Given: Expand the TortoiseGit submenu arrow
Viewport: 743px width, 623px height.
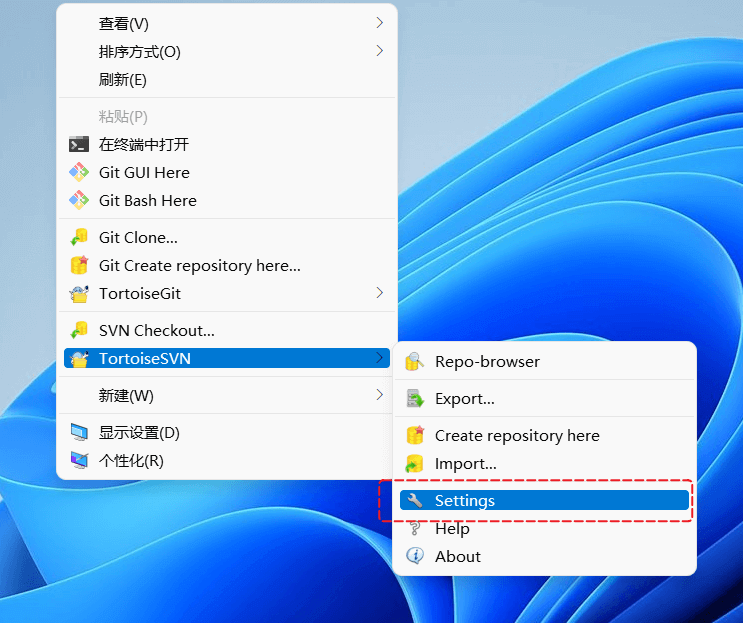Looking at the screenshot, I should [x=380, y=293].
